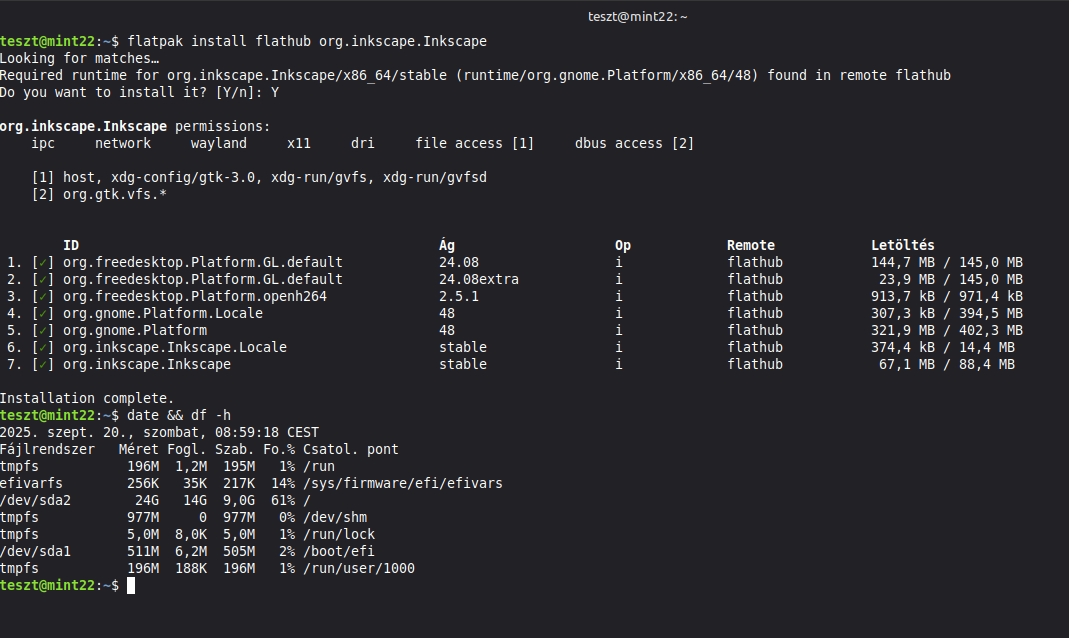Click the '24G' size value

click(147, 500)
